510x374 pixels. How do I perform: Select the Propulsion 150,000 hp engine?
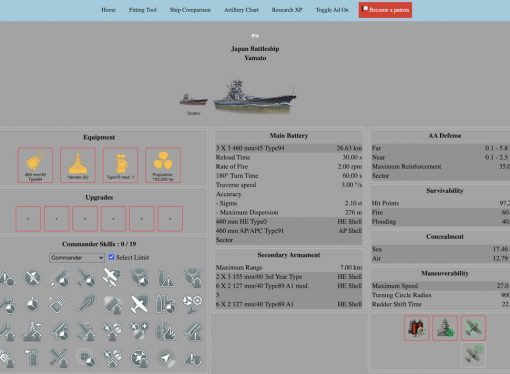[x=163, y=165]
